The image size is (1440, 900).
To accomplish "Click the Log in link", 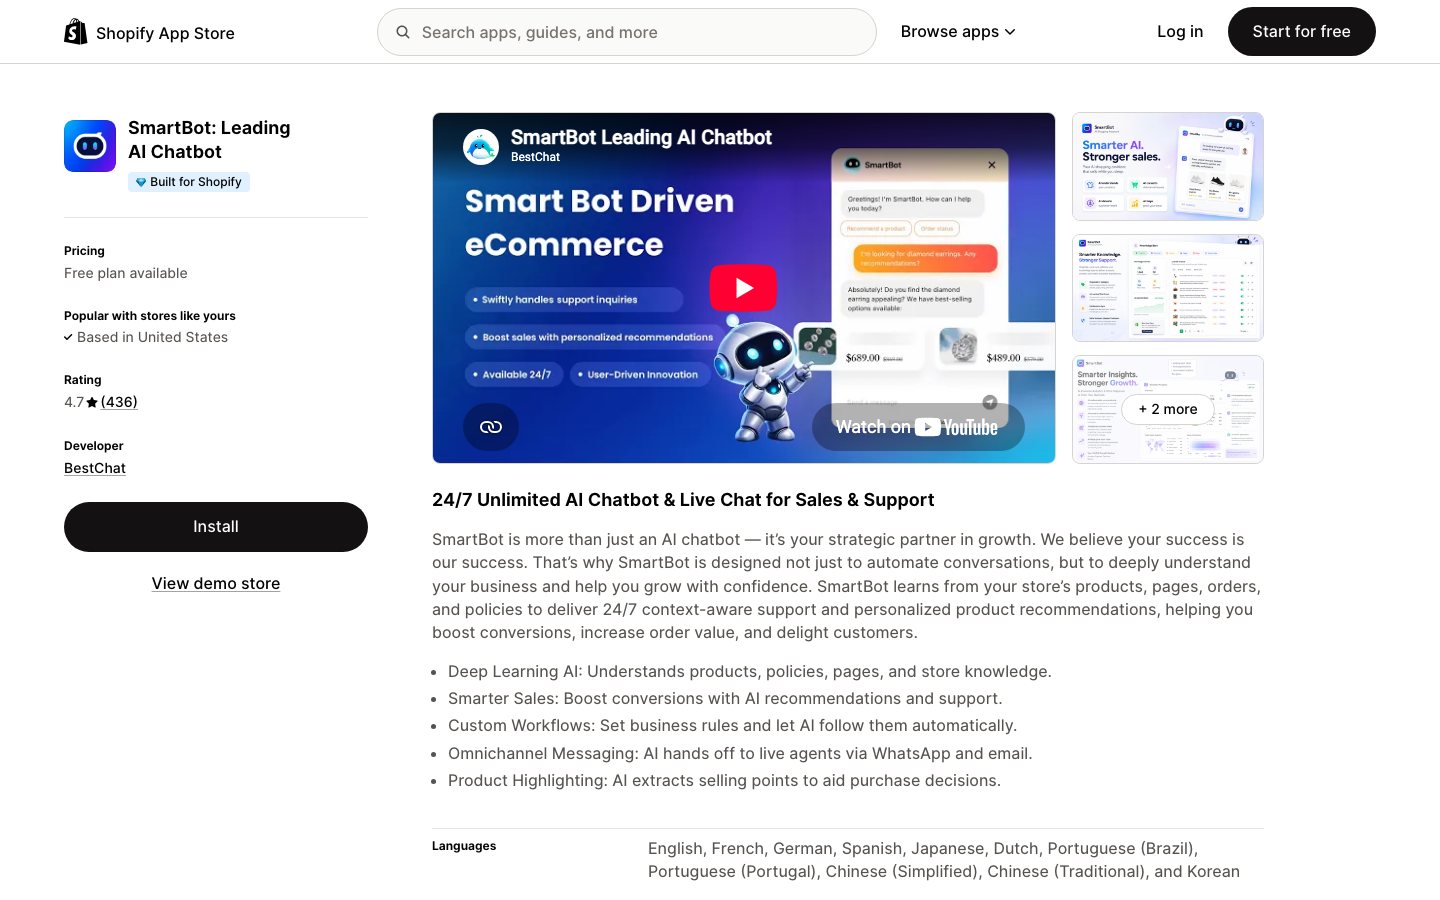I will point(1180,32).
